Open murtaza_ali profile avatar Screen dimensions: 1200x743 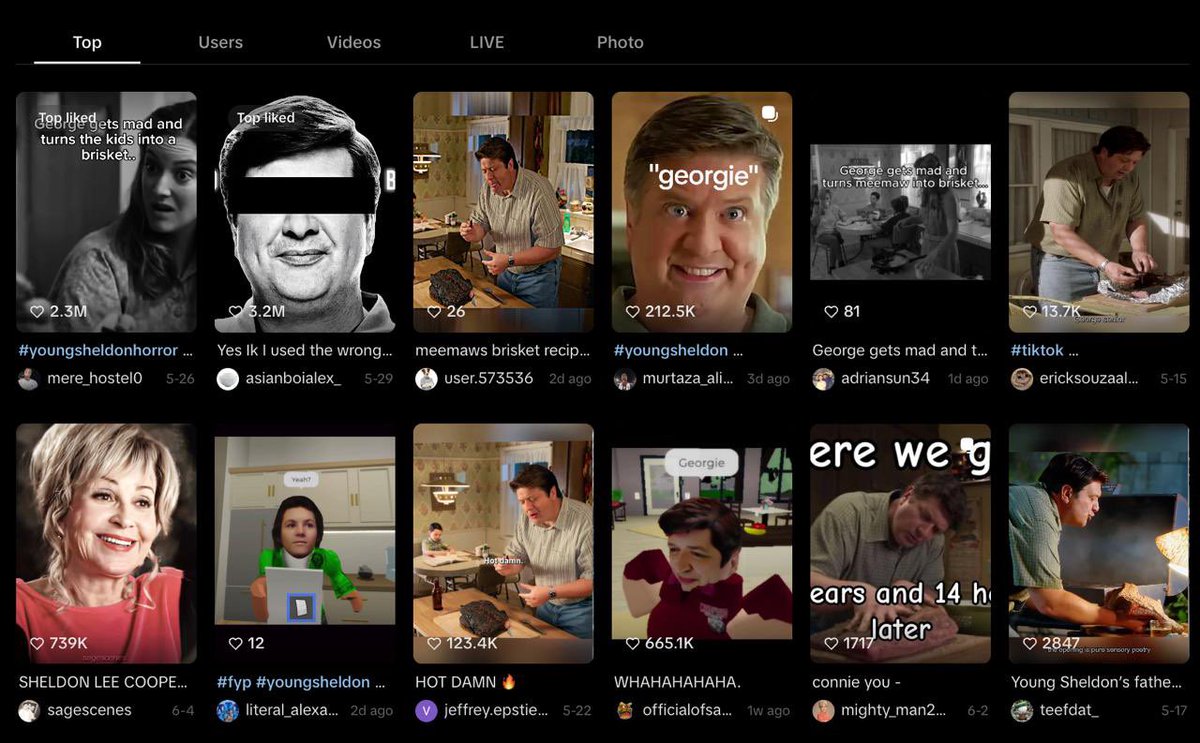[625, 379]
